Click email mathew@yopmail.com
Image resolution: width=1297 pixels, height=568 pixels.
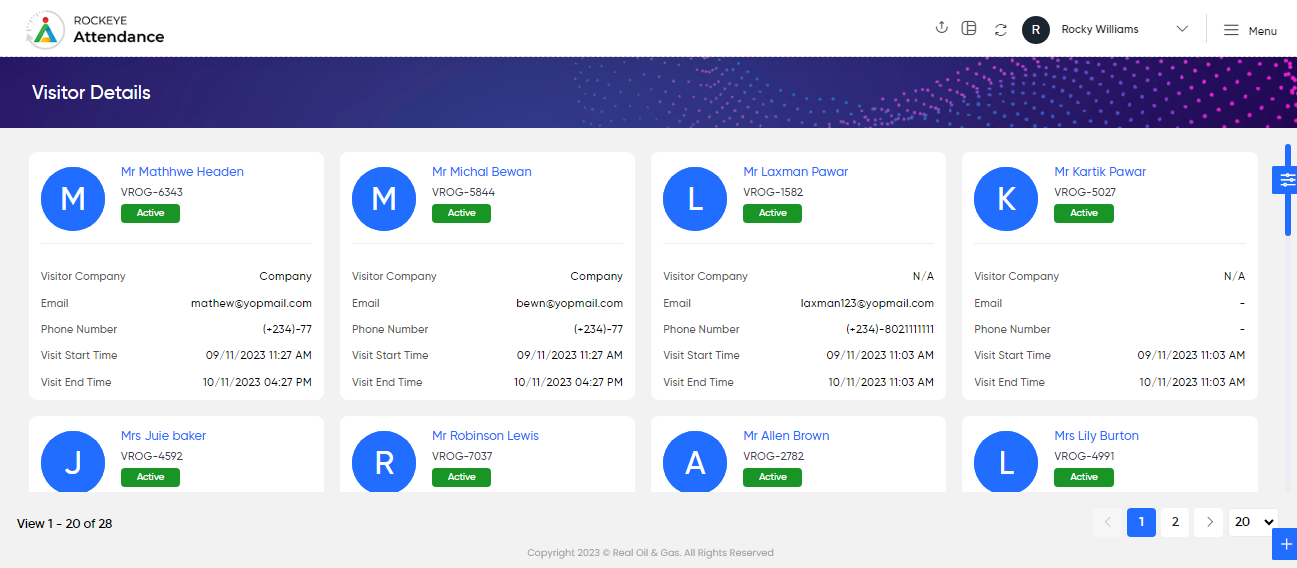point(251,303)
